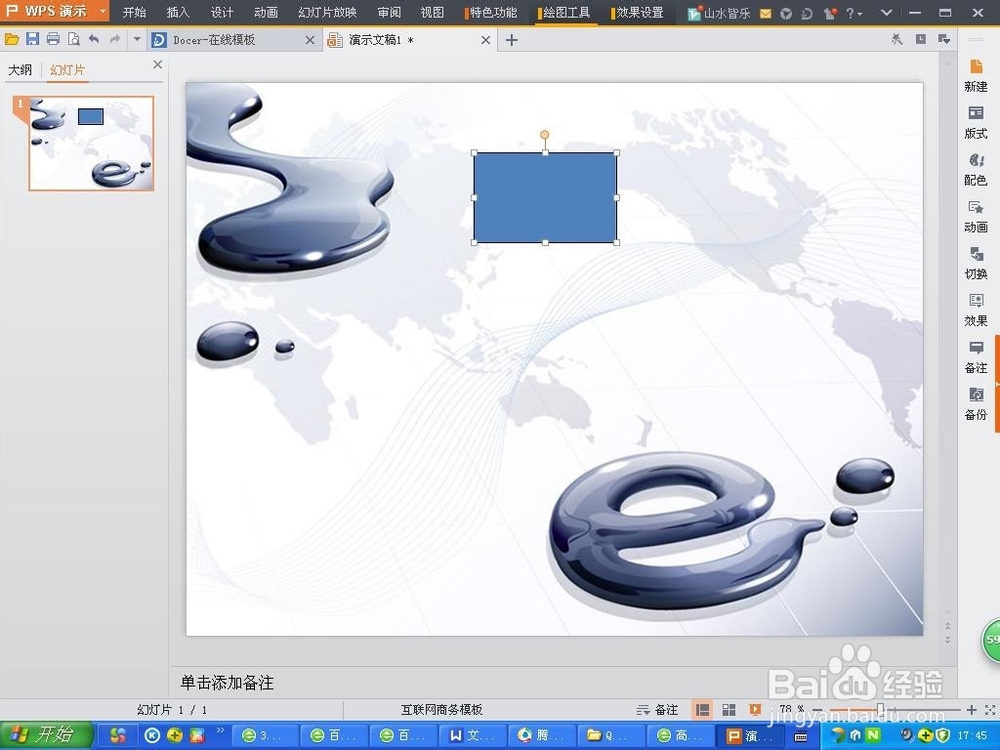Redo the action
Viewport: 1000px width, 750px height.
tap(115, 40)
